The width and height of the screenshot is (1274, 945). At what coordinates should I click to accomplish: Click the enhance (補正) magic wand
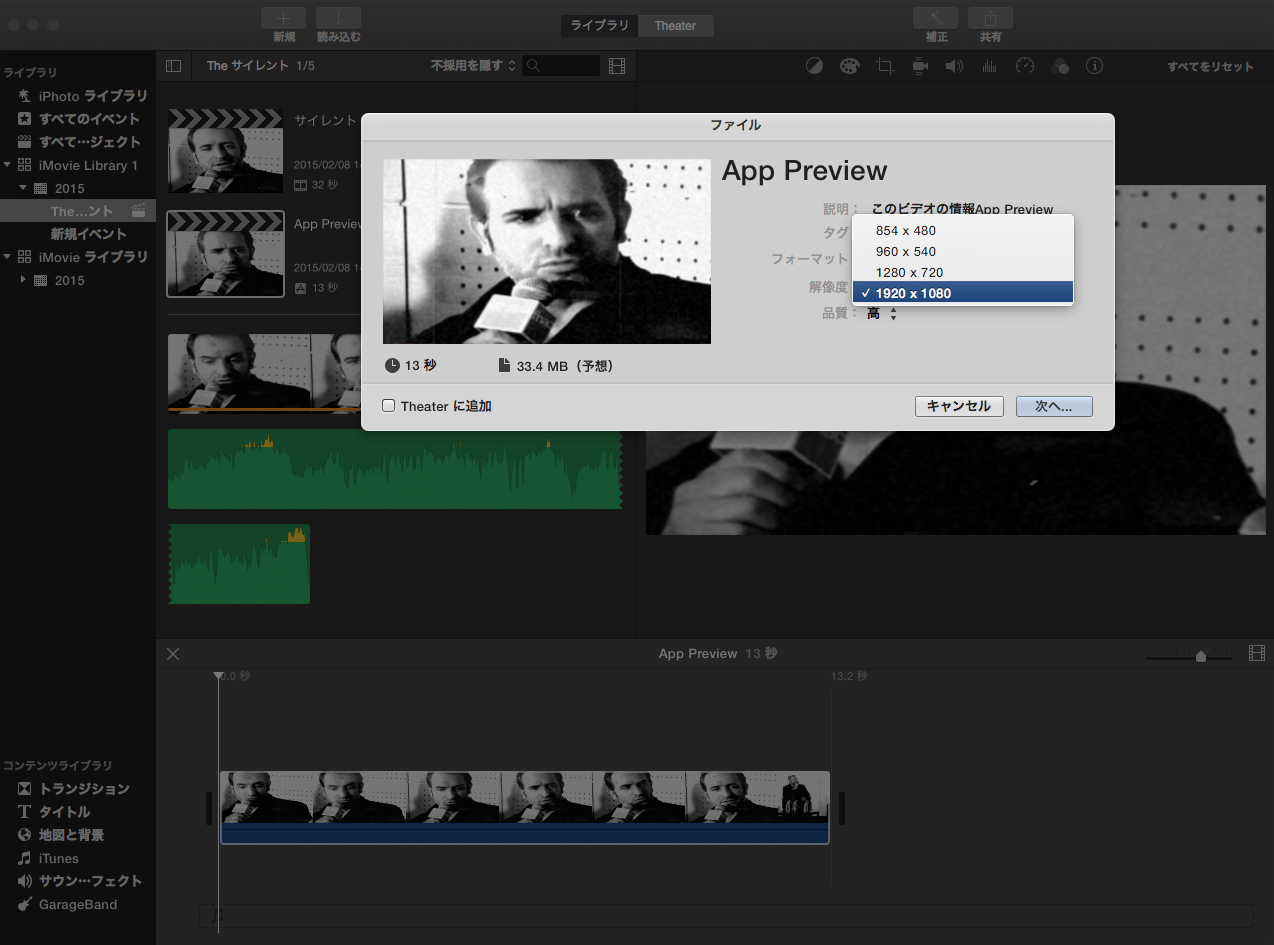pos(935,19)
